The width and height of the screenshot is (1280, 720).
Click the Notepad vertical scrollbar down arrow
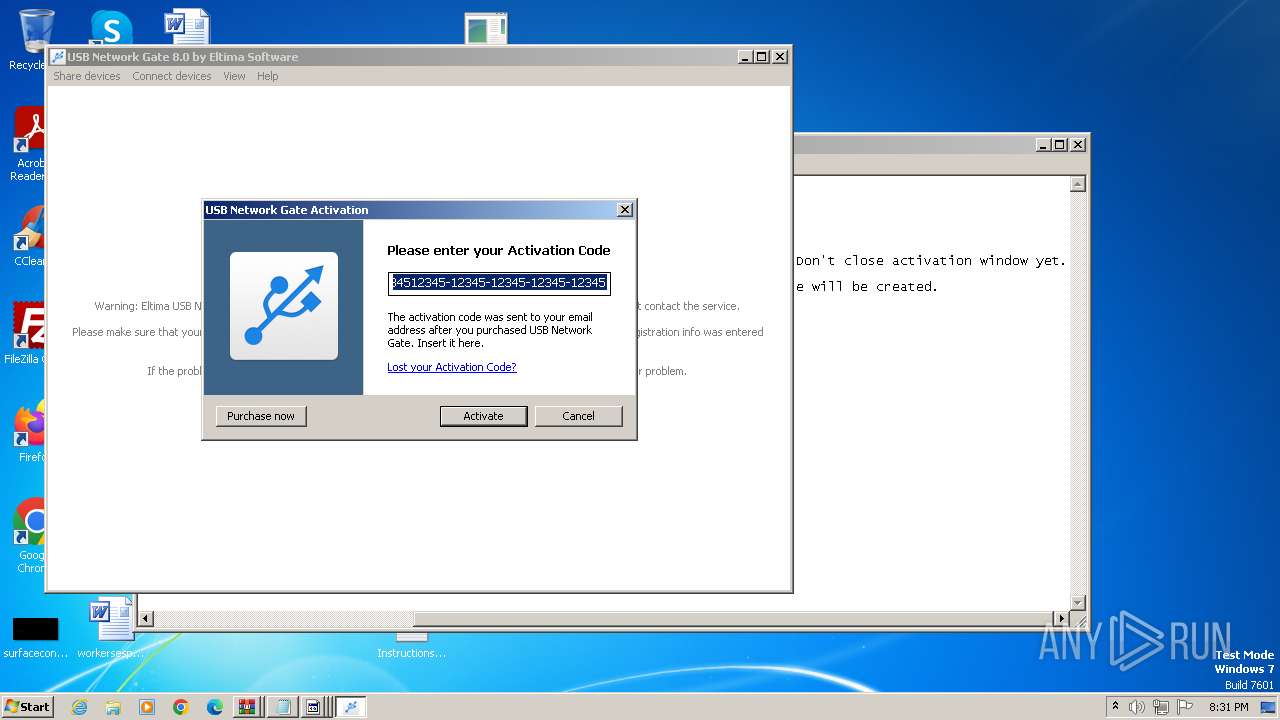[x=1078, y=603]
